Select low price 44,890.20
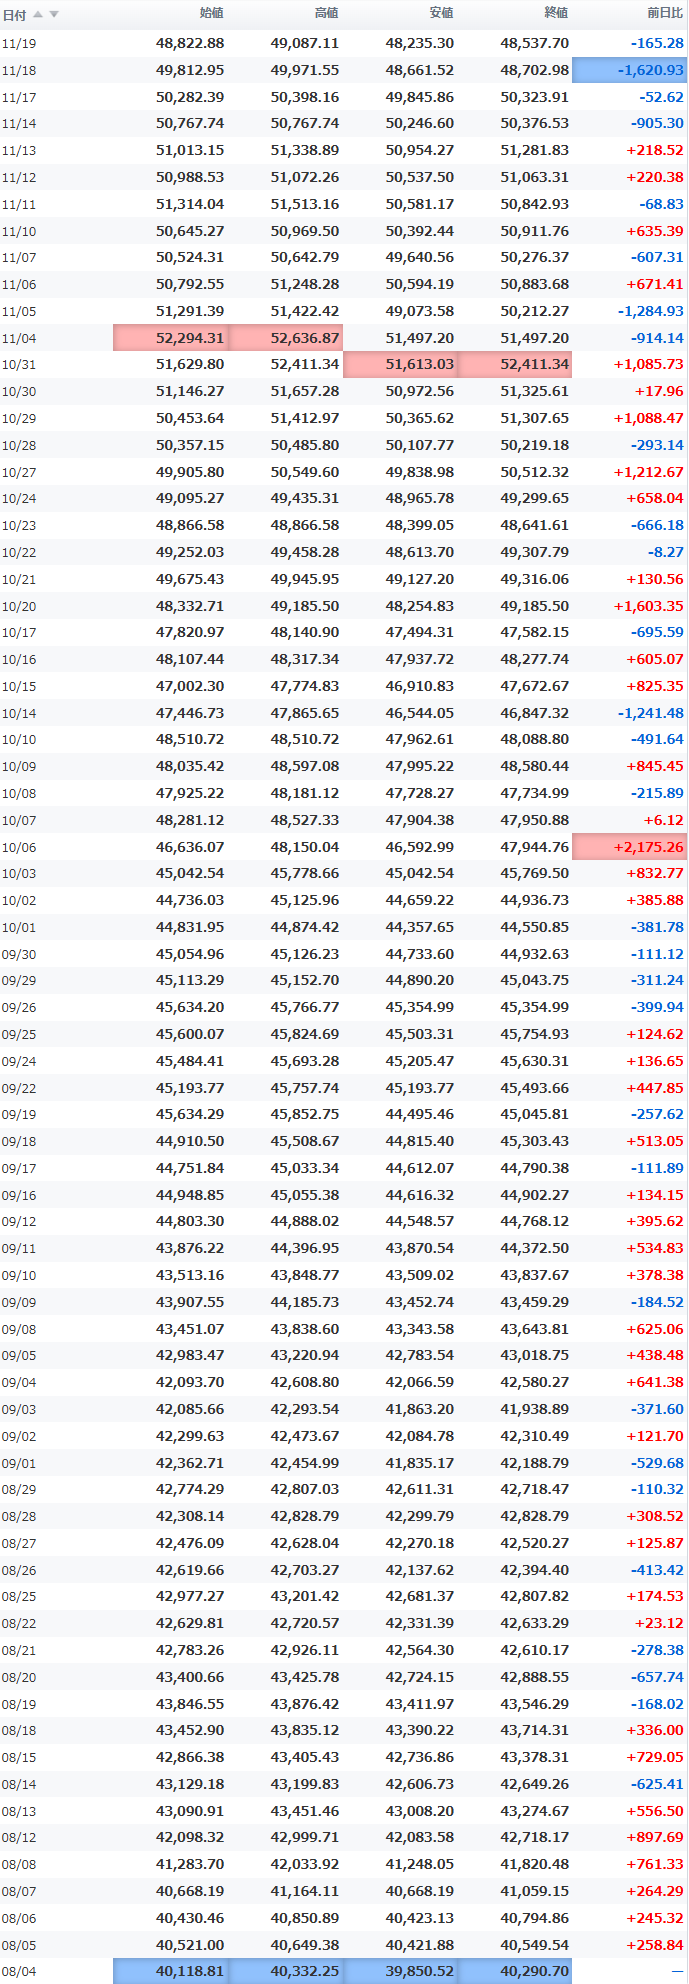The image size is (689, 1984). [420, 981]
